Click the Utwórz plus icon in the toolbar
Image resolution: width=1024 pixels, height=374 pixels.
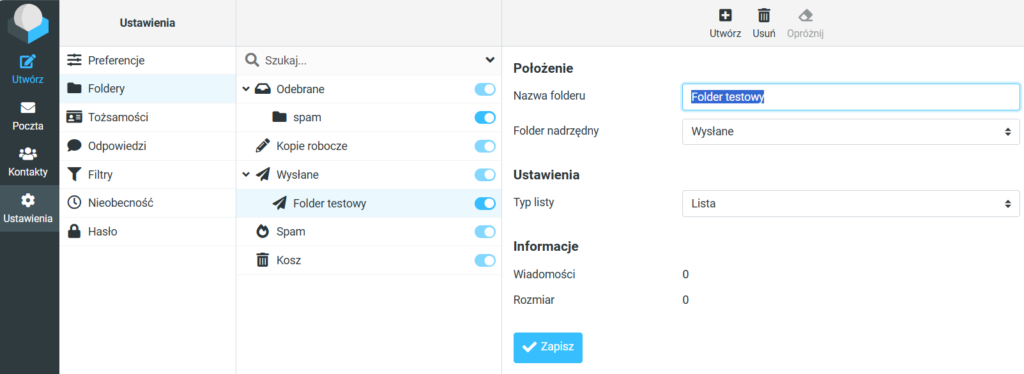(725, 16)
